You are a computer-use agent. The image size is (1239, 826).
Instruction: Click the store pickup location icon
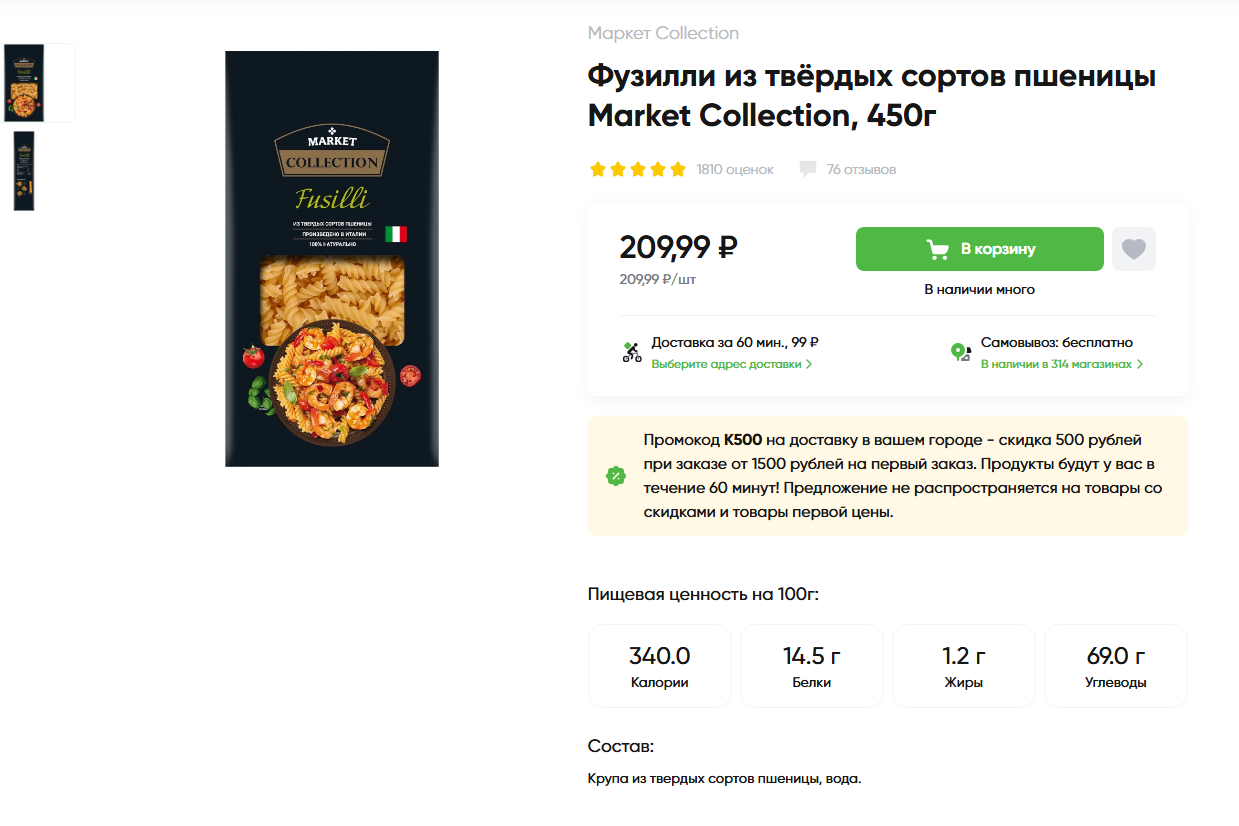(x=960, y=352)
